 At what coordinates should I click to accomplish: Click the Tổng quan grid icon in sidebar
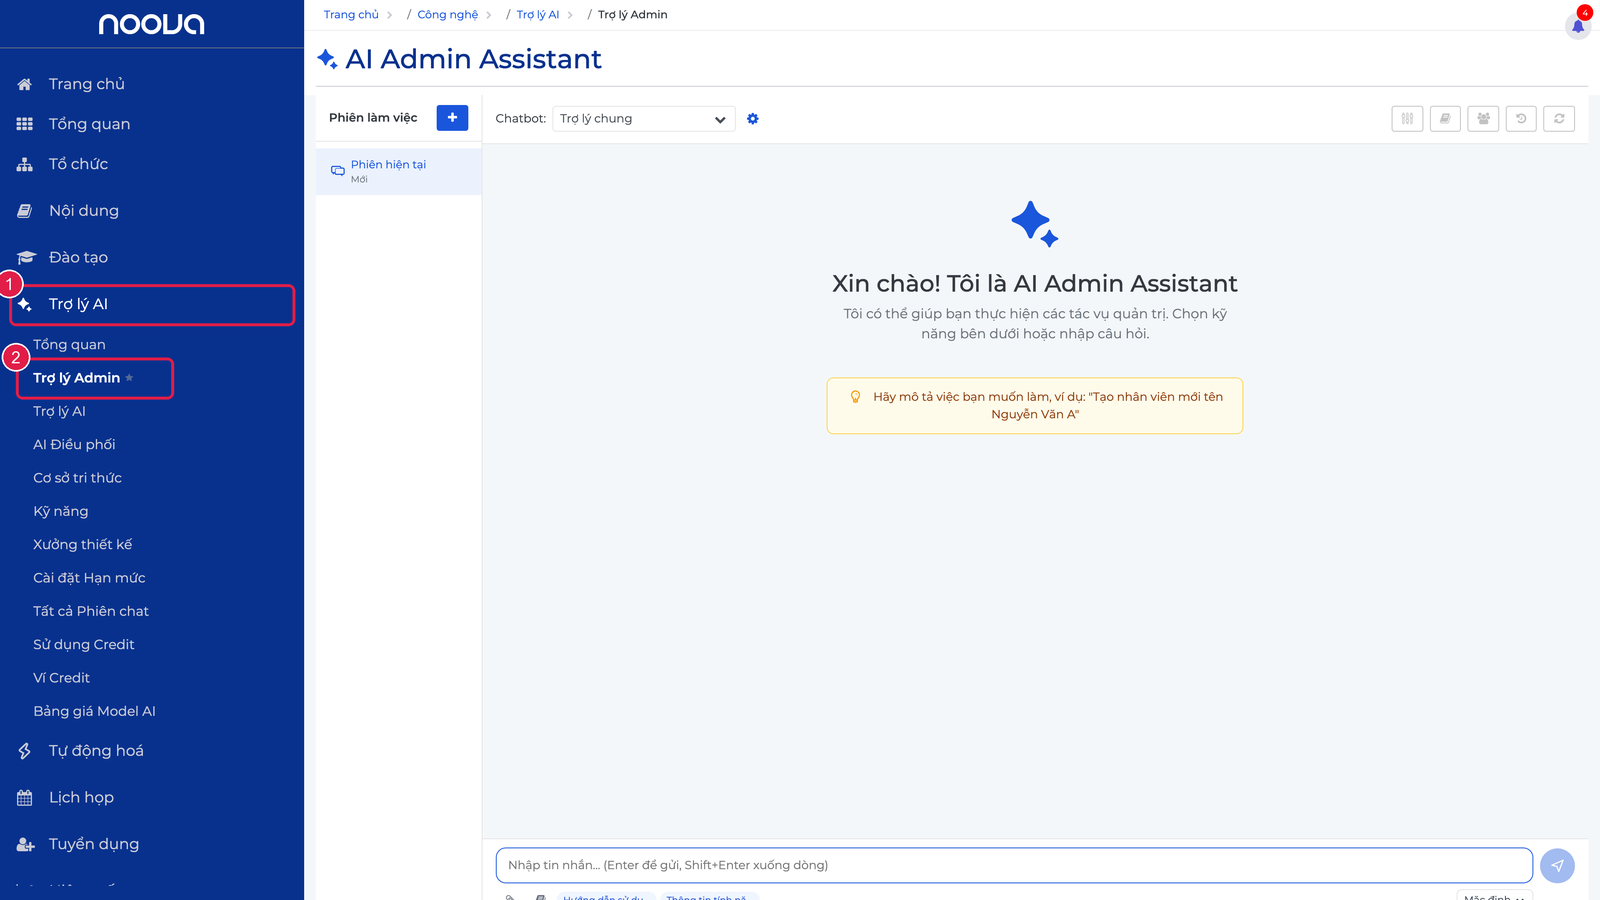pyautogui.click(x=25, y=124)
